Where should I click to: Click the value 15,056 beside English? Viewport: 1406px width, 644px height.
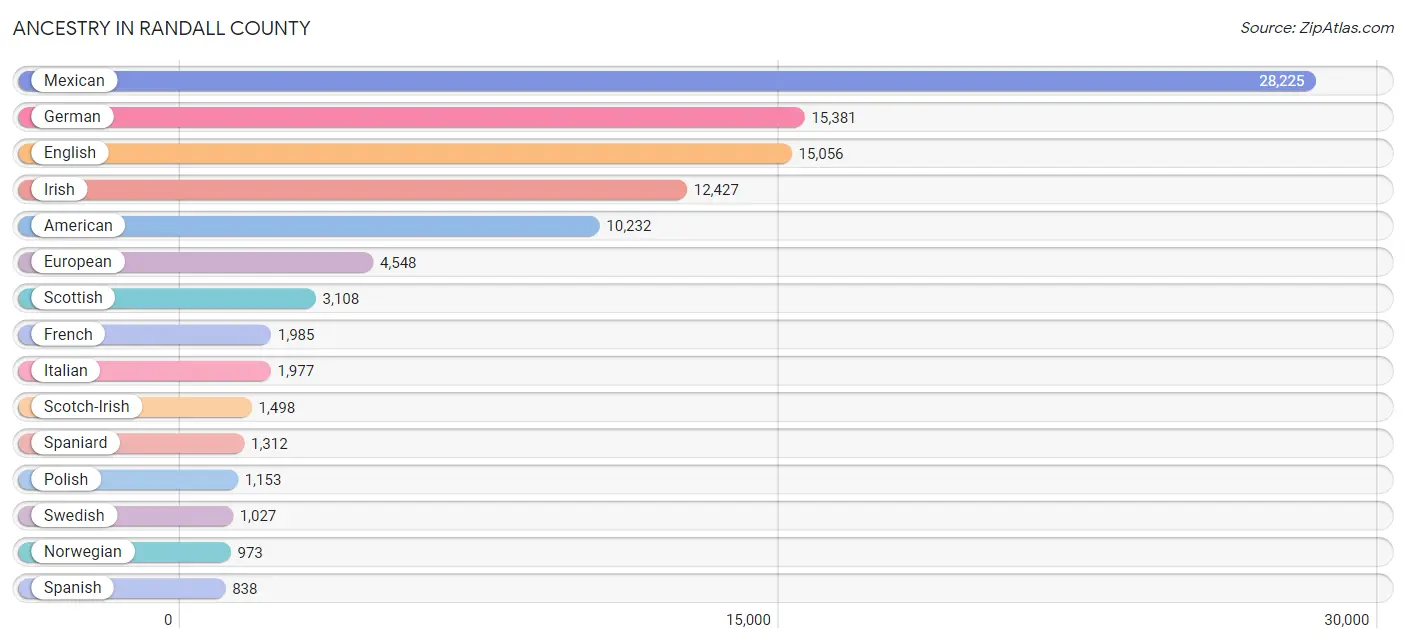click(x=822, y=154)
